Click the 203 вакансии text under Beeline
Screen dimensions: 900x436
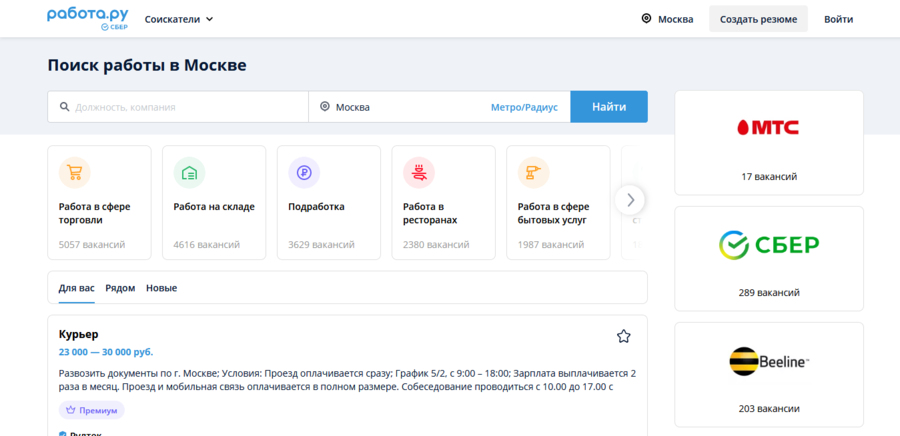click(x=769, y=409)
